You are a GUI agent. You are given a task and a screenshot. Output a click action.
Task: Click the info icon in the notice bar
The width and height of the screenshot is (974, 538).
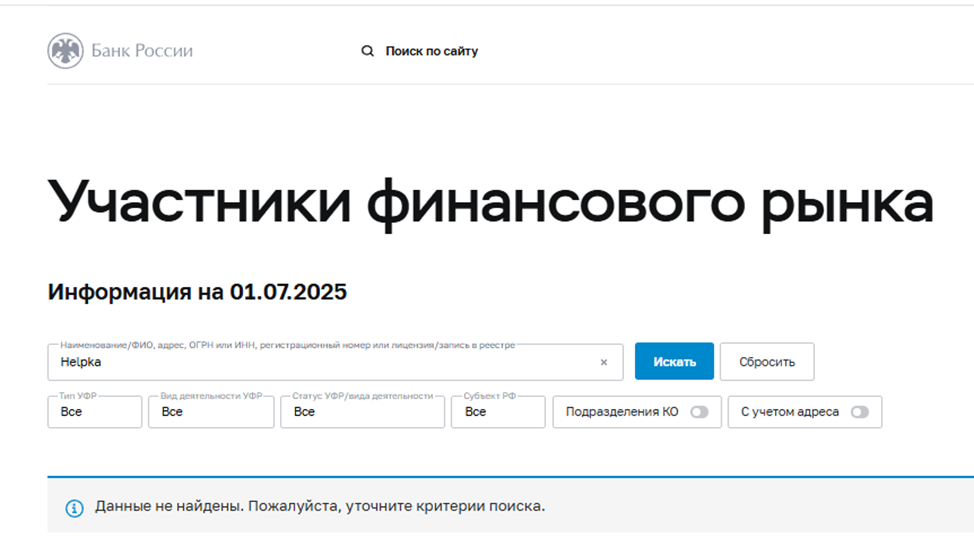point(75,508)
